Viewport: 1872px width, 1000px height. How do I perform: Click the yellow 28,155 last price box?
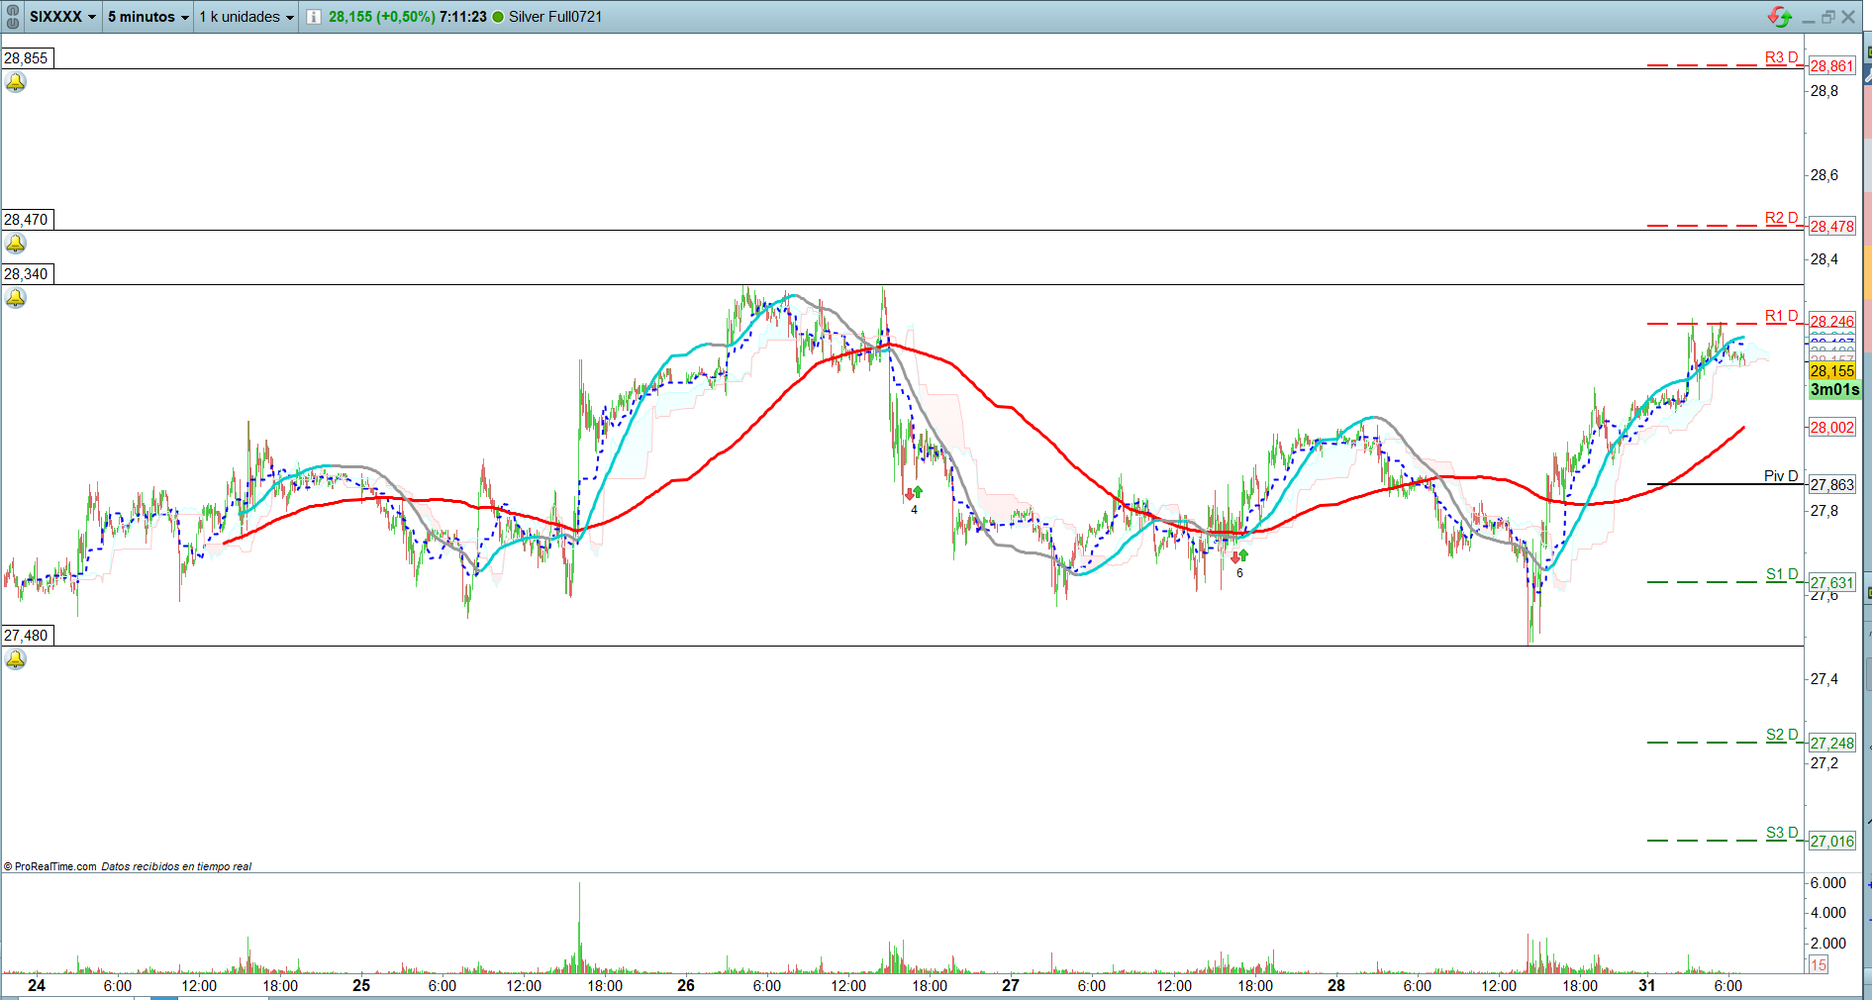[x=1834, y=370]
